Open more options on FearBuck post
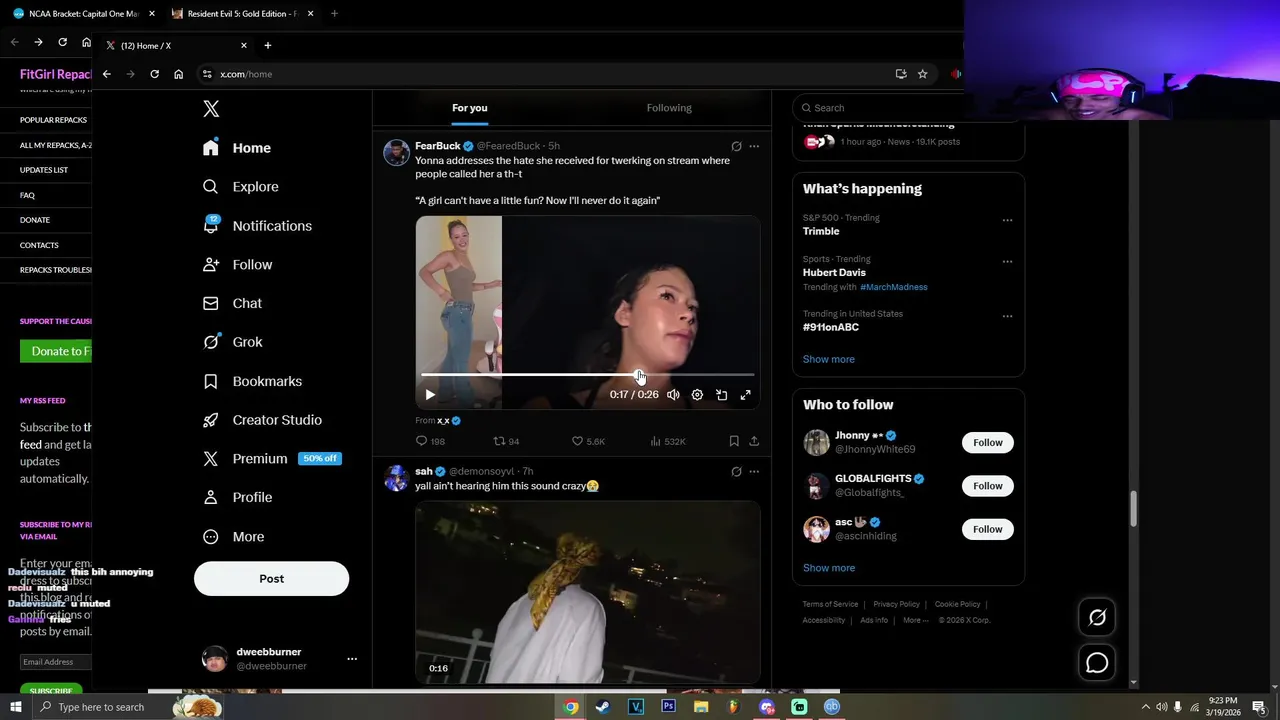The width and height of the screenshot is (1280, 720). 754,146
